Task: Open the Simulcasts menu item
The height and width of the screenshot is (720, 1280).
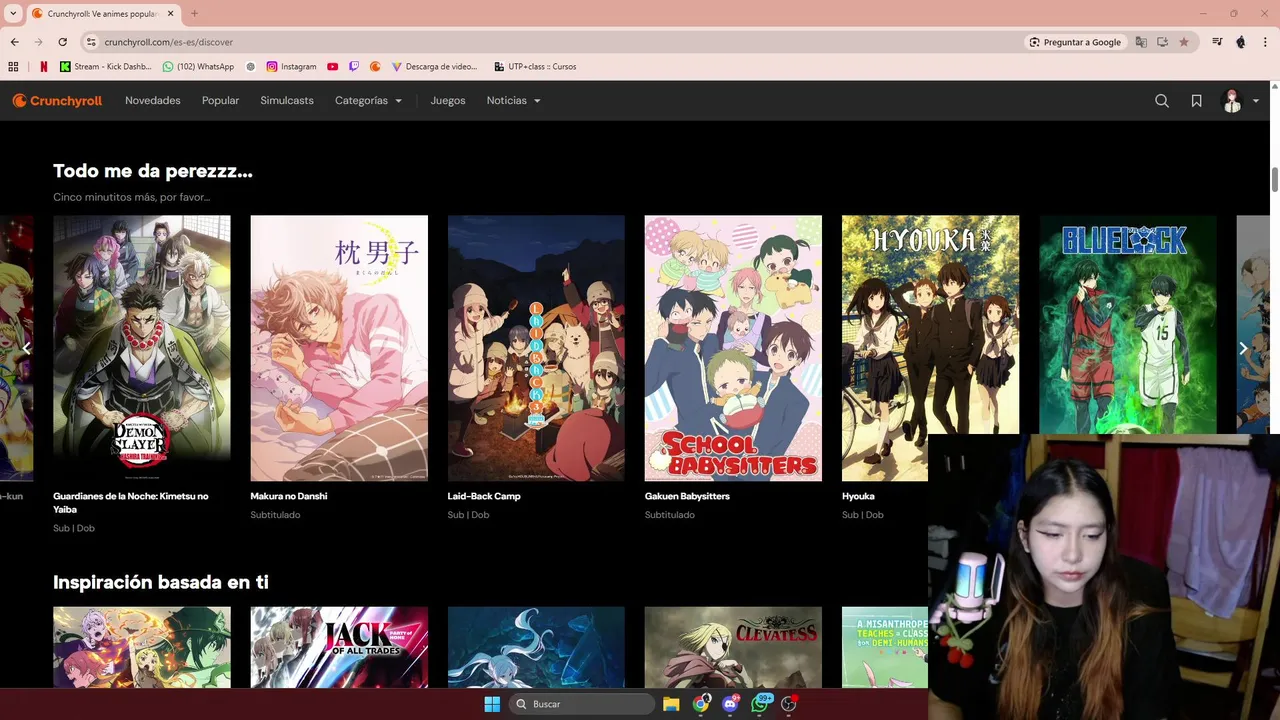Action: tap(287, 101)
